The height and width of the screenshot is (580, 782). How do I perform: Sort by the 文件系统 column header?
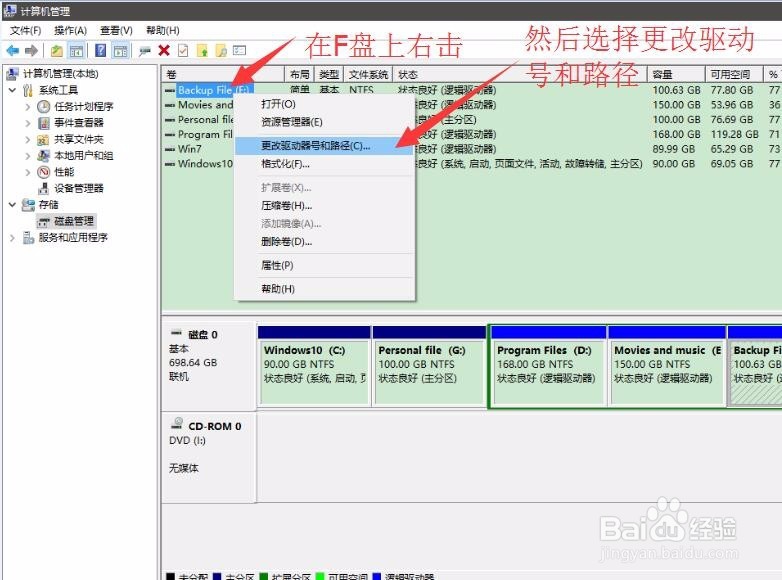coord(368,74)
